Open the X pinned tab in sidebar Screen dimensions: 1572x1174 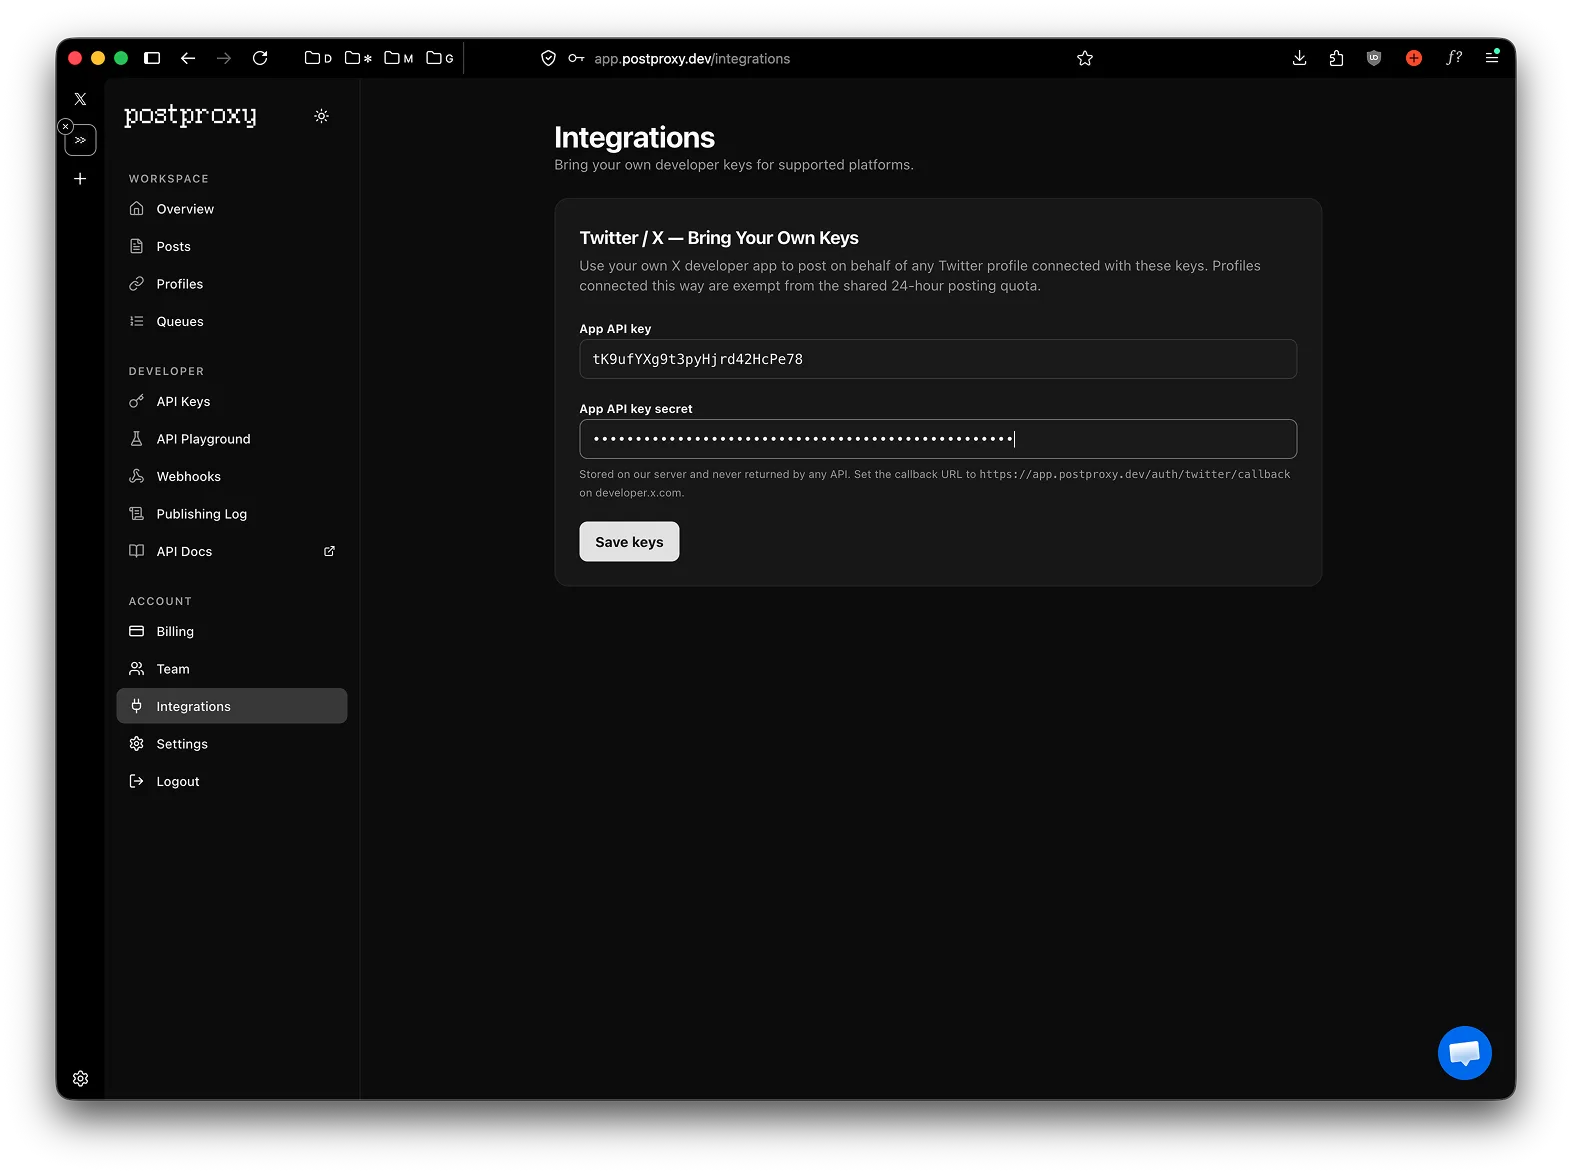pos(80,99)
